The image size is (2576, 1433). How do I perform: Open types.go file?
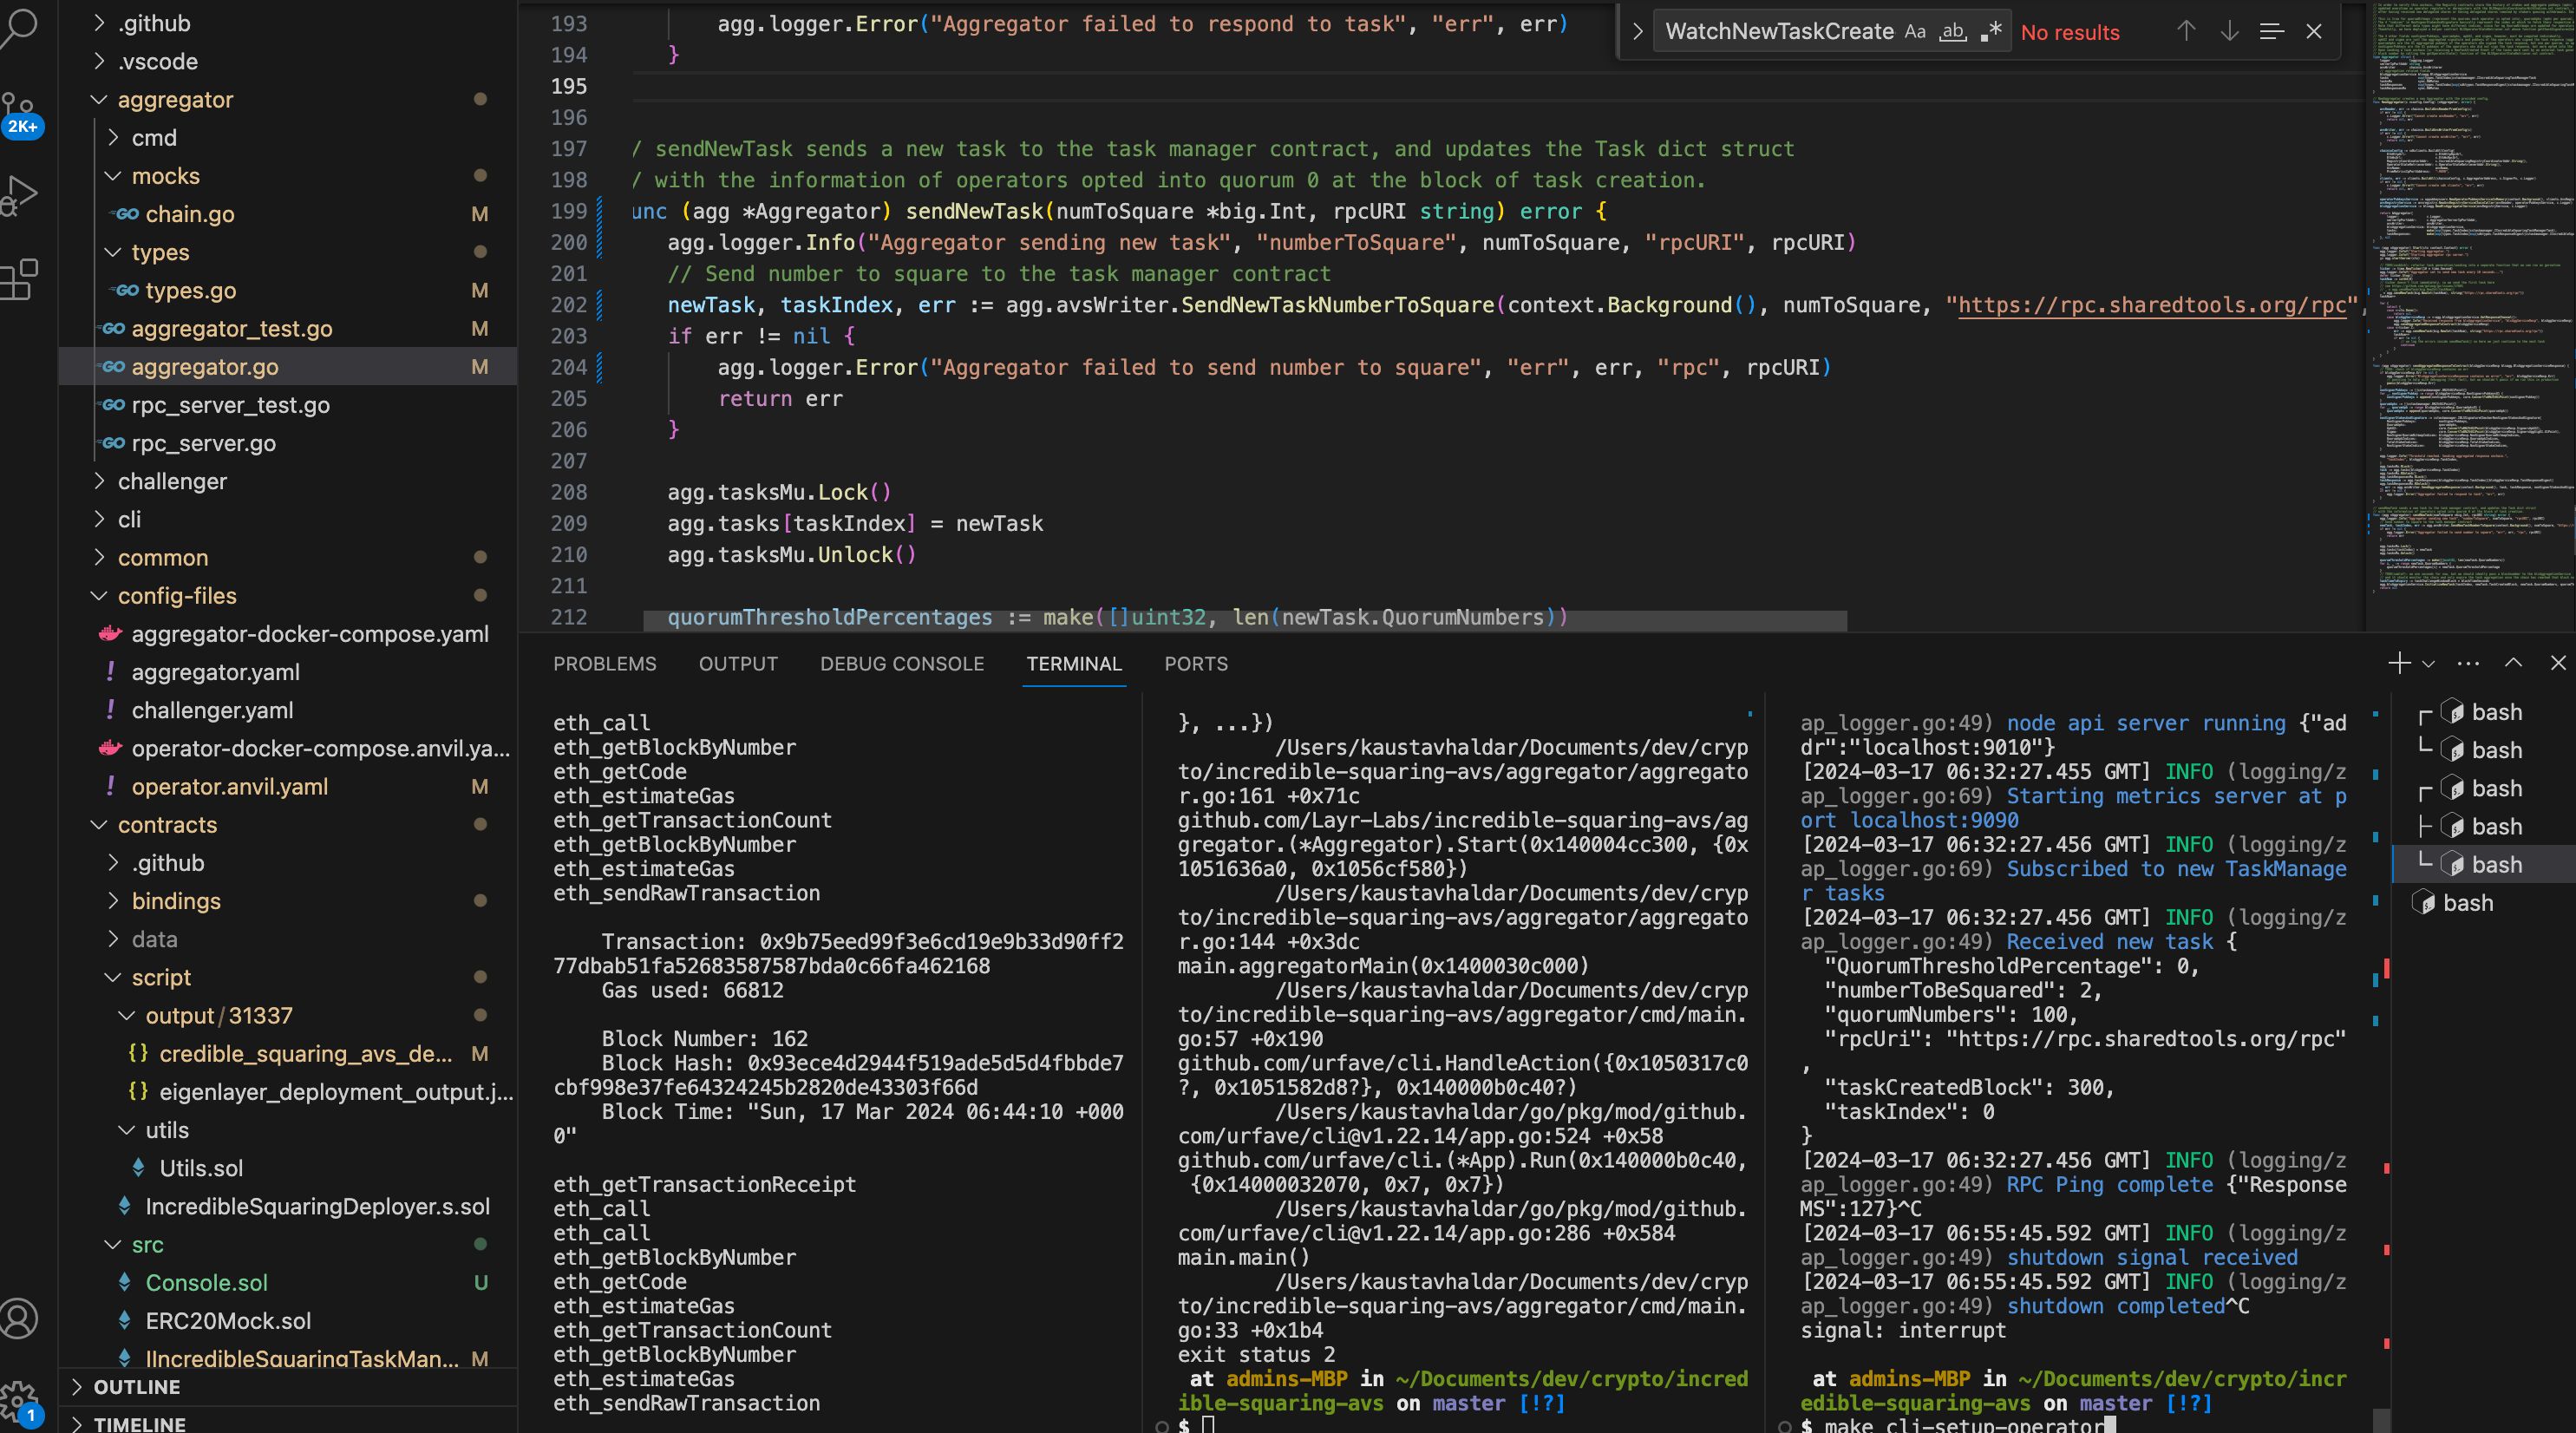click(x=190, y=290)
